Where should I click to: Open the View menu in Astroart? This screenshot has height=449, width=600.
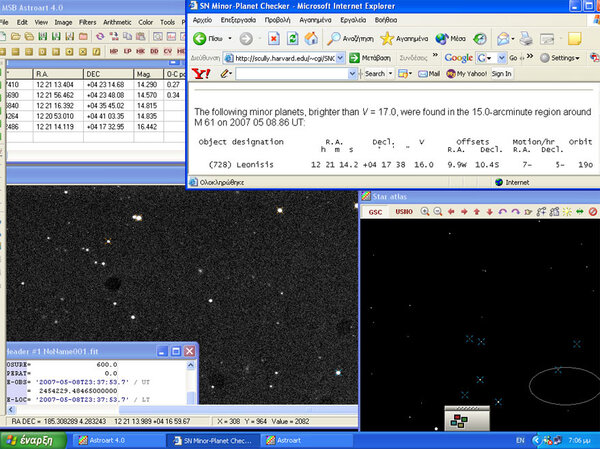[41, 22]
